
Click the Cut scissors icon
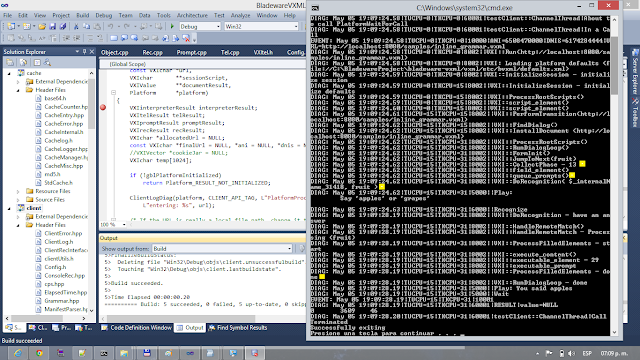76,27
